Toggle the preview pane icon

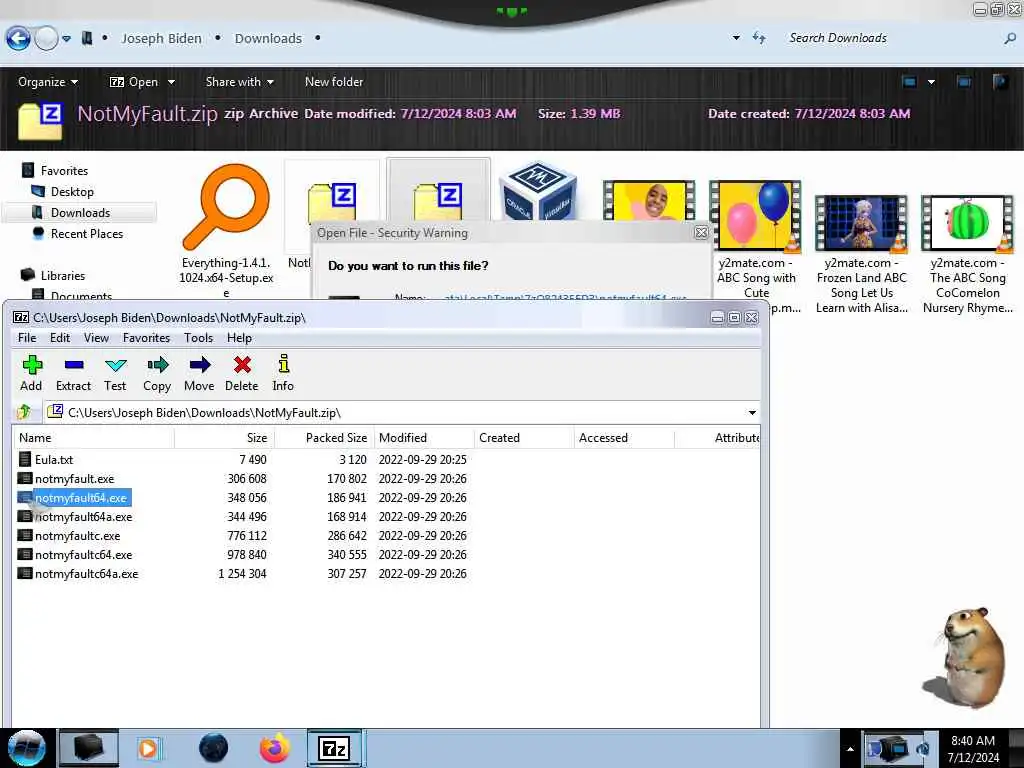pyautogui.click(x=964, y=82)
